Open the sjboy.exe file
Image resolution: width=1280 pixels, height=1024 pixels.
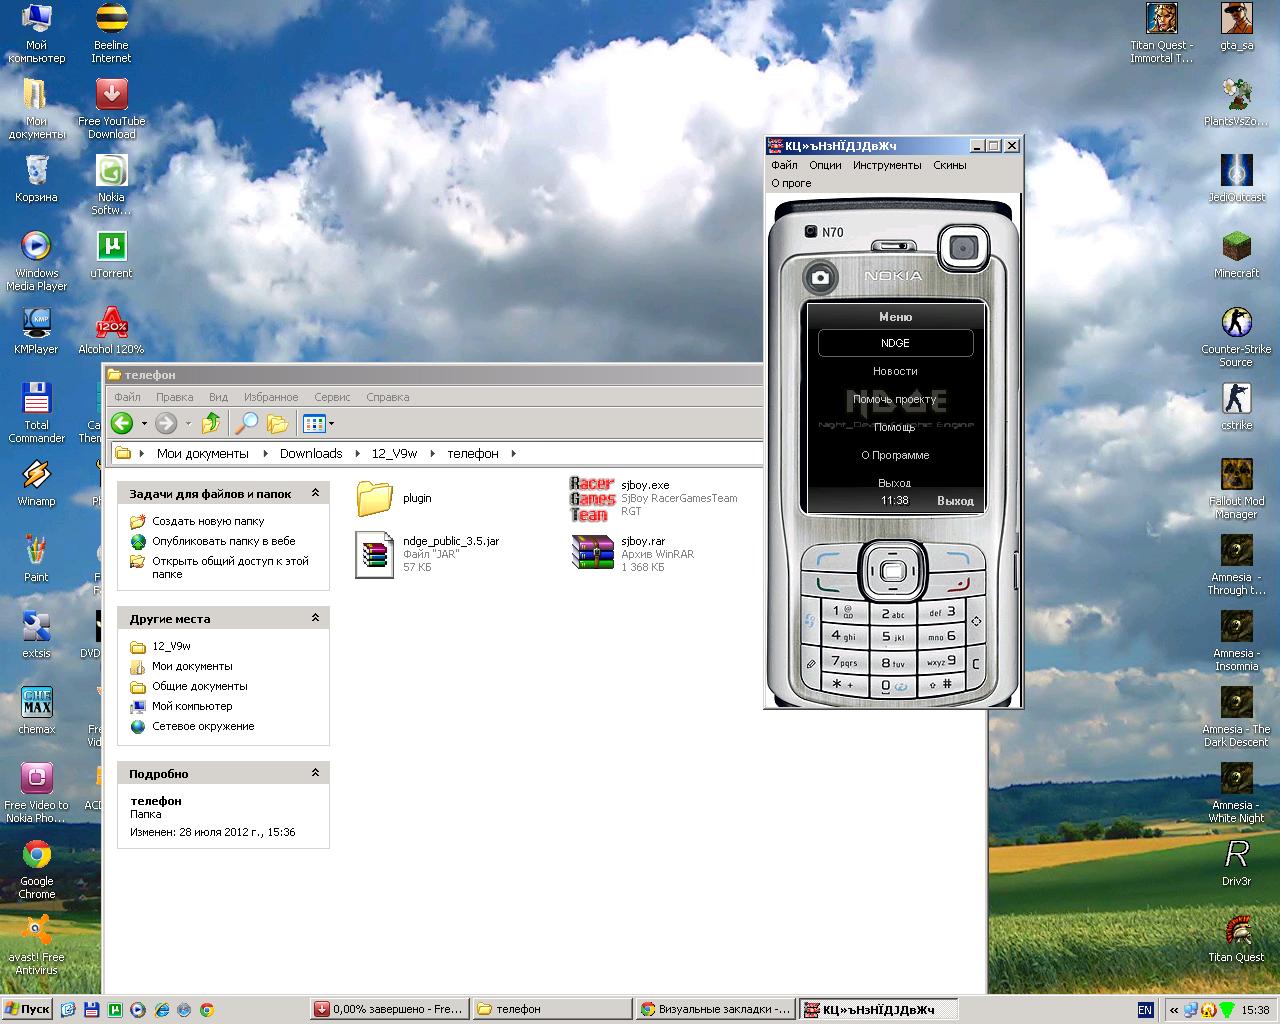[590, 498]
